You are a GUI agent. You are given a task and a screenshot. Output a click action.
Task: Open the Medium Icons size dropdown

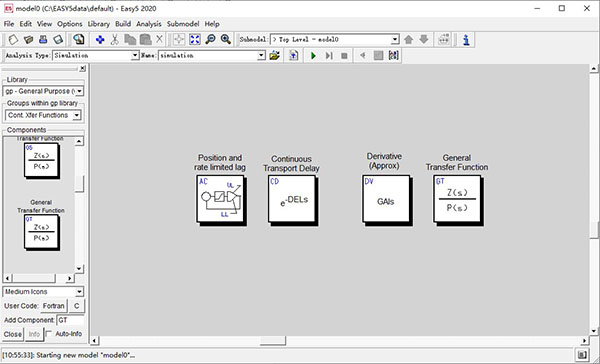(x=79, y=292)
